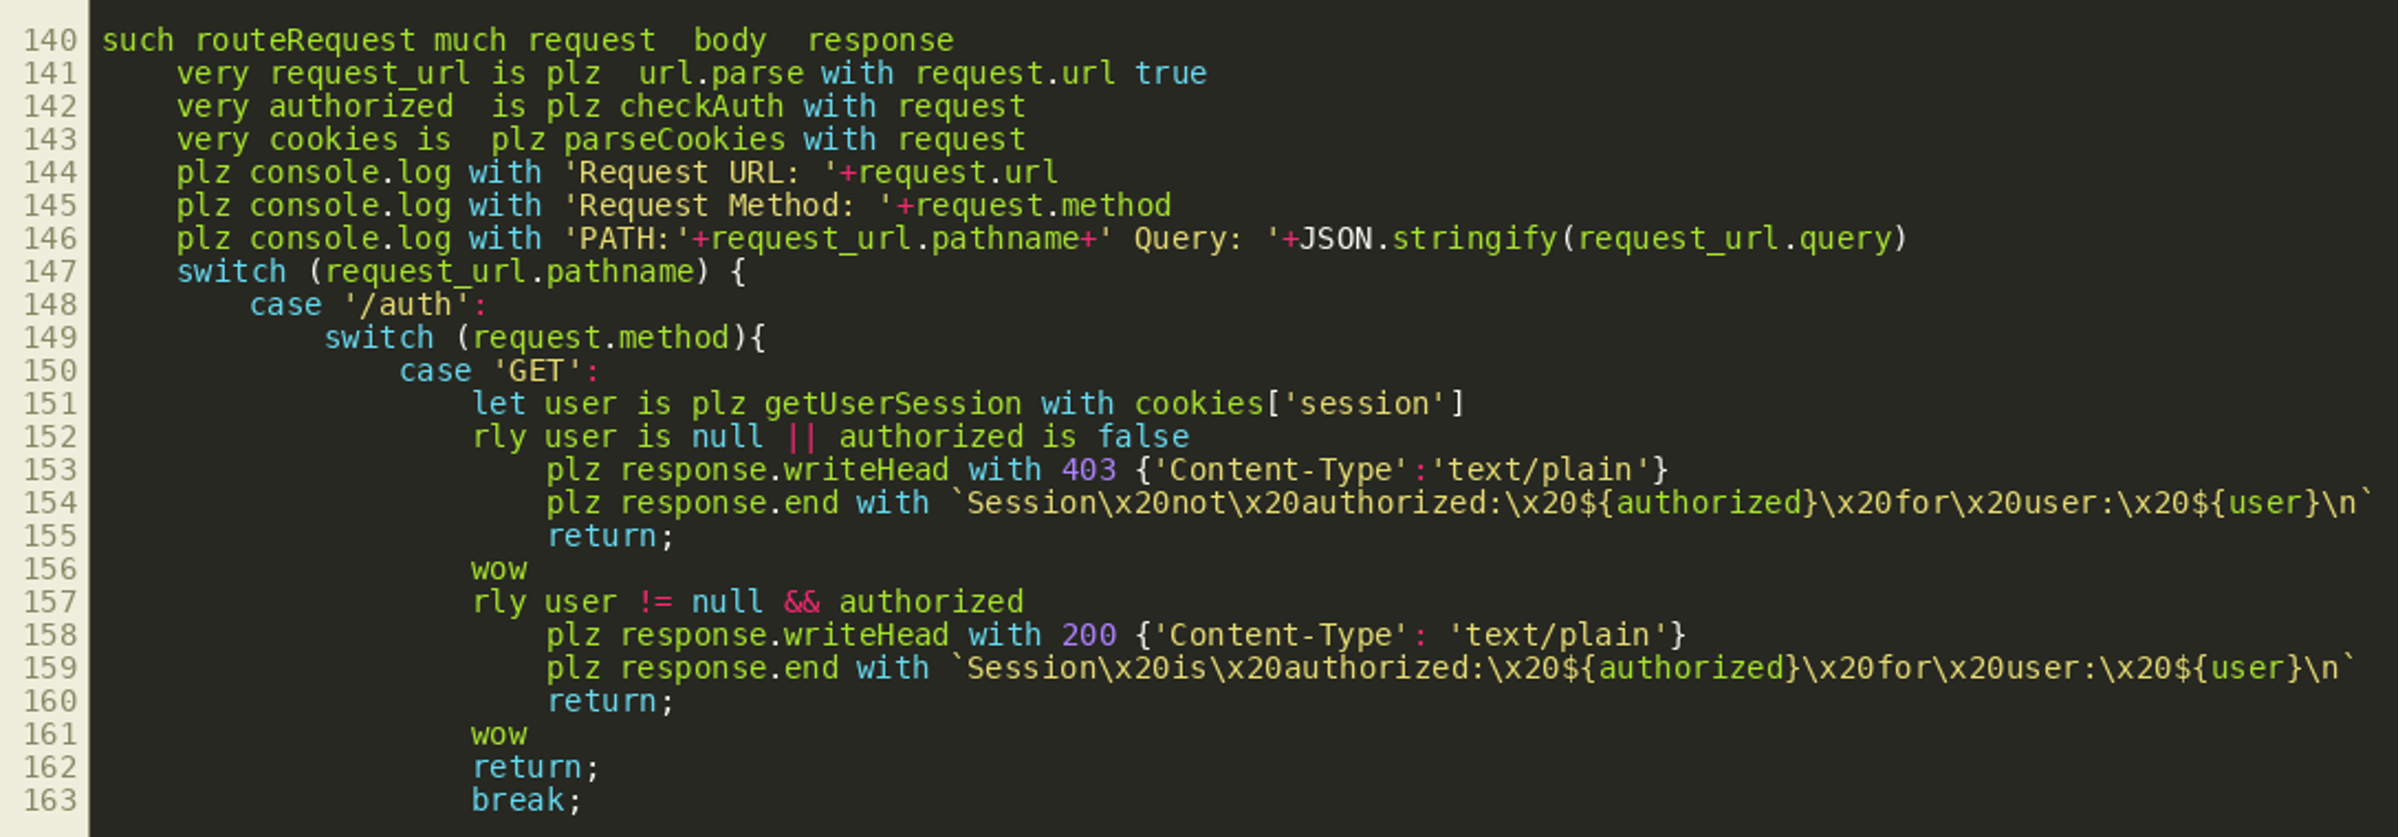Click line number 163 in gutter
This screenshot has width=2400, height=837.
coord(50,800)
